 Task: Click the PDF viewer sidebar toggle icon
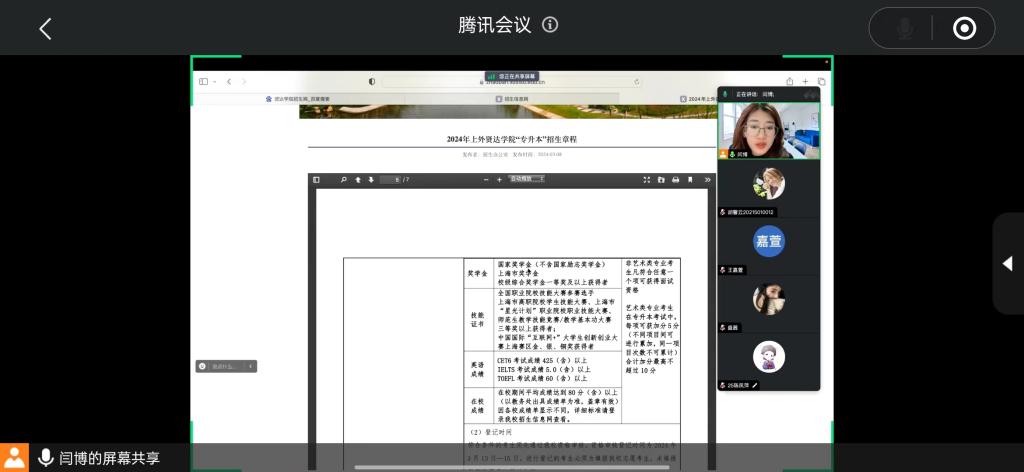[x=317, y=180]
